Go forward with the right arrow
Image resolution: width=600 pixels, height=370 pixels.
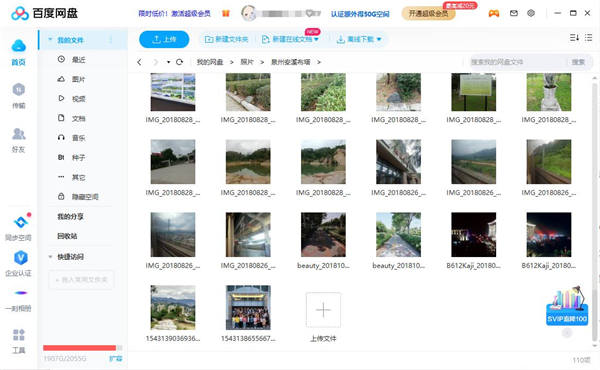click(155, 62)
